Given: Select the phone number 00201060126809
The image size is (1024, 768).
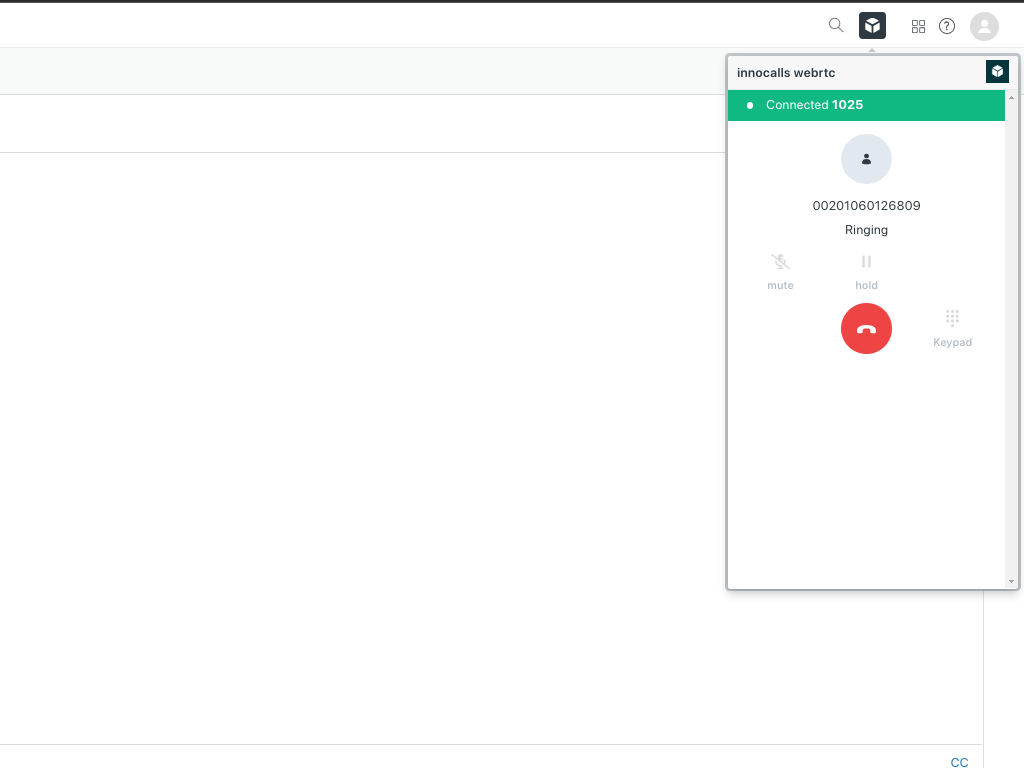Looking at the screenshot, I should [x=866, y=206].
